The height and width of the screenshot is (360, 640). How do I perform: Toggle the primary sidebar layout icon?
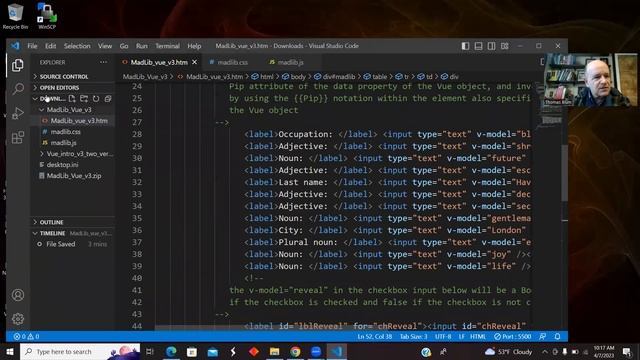[465, 46]
